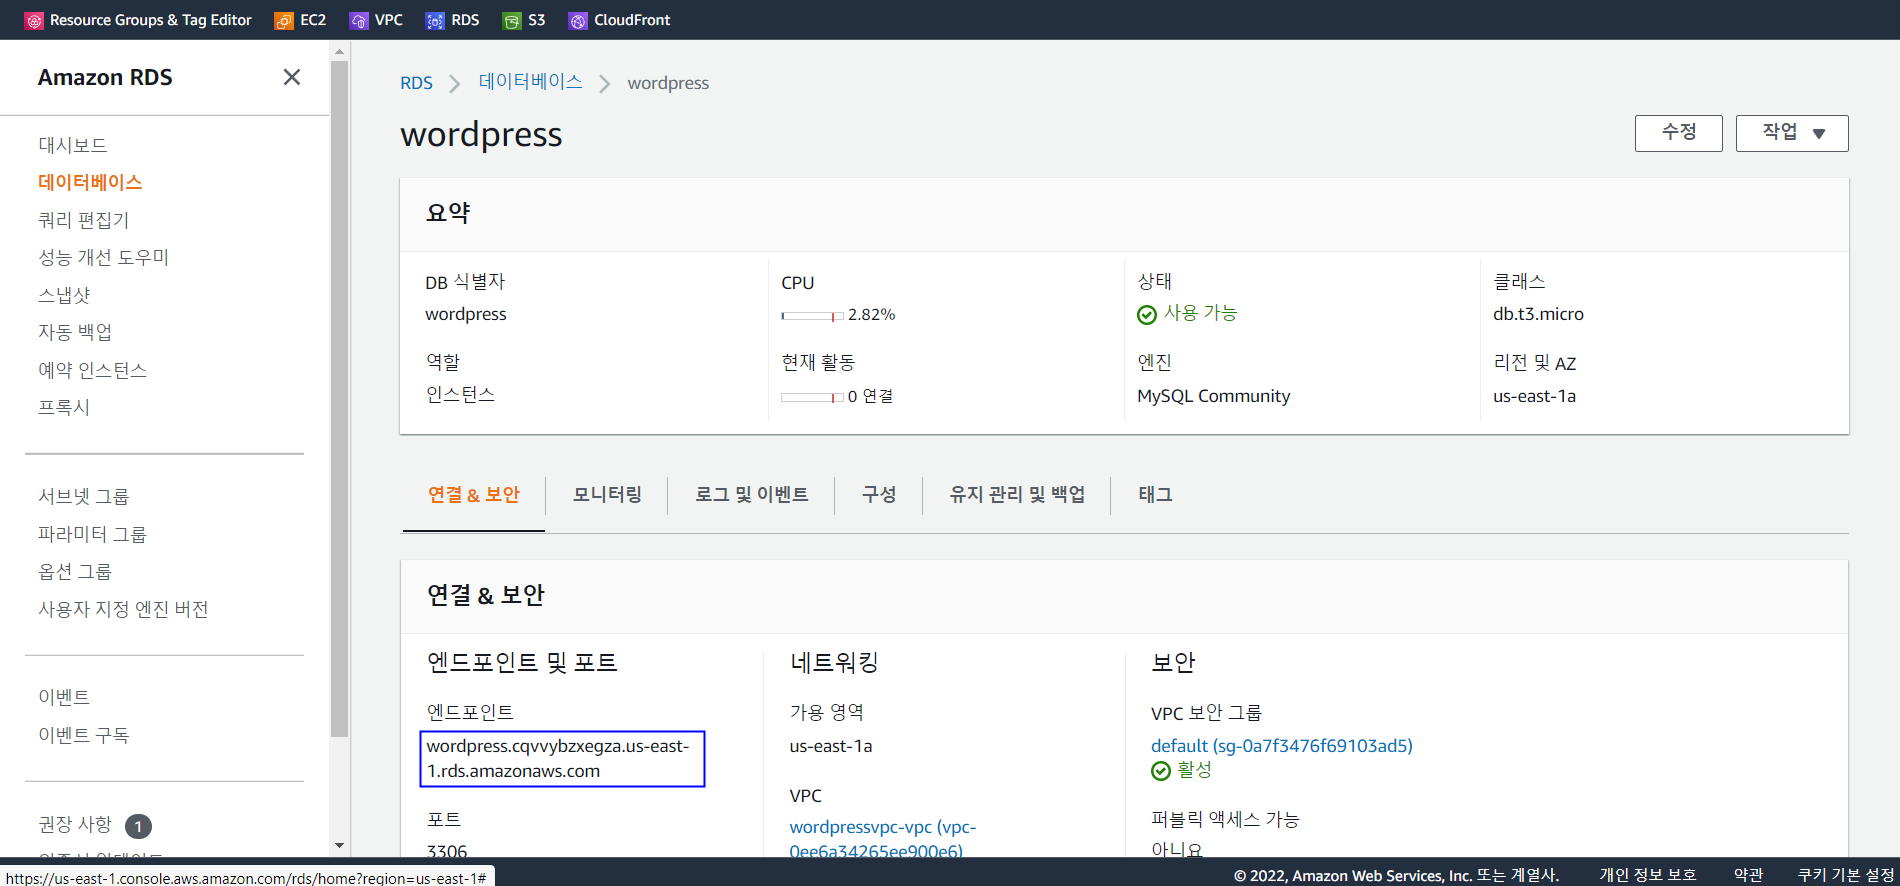Click sidebar scrollbar up arrow
The height and width of the screenshot is (886, 1900).
click(x=339, y=51)
